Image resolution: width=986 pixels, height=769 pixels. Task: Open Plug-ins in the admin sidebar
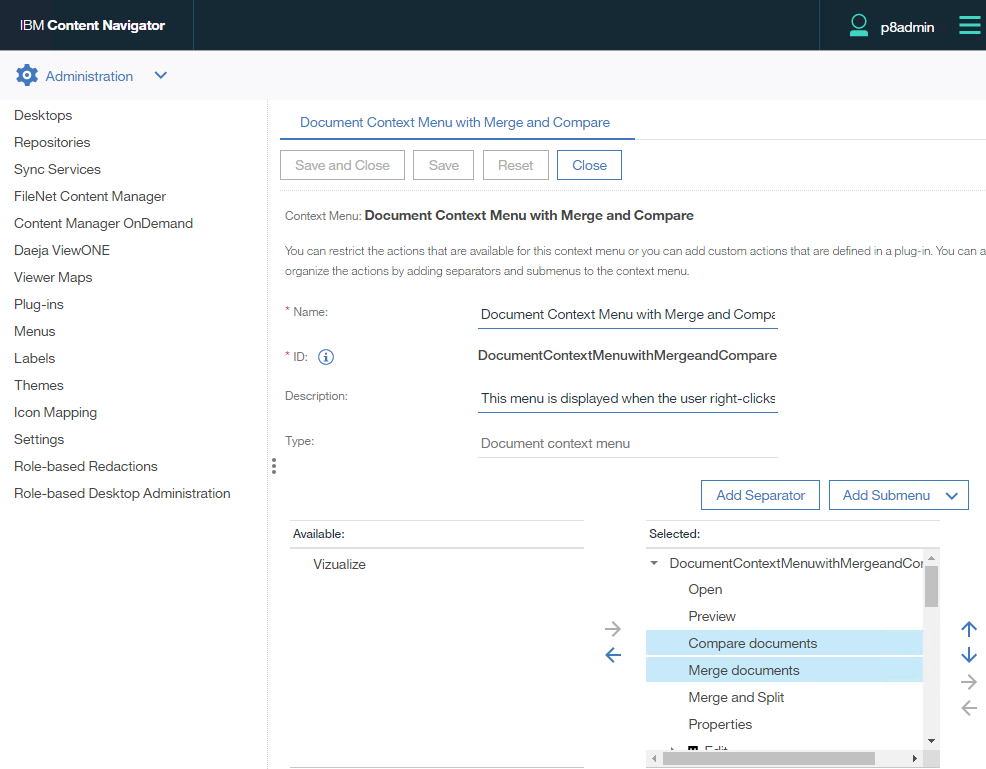[x=39, y=304]
